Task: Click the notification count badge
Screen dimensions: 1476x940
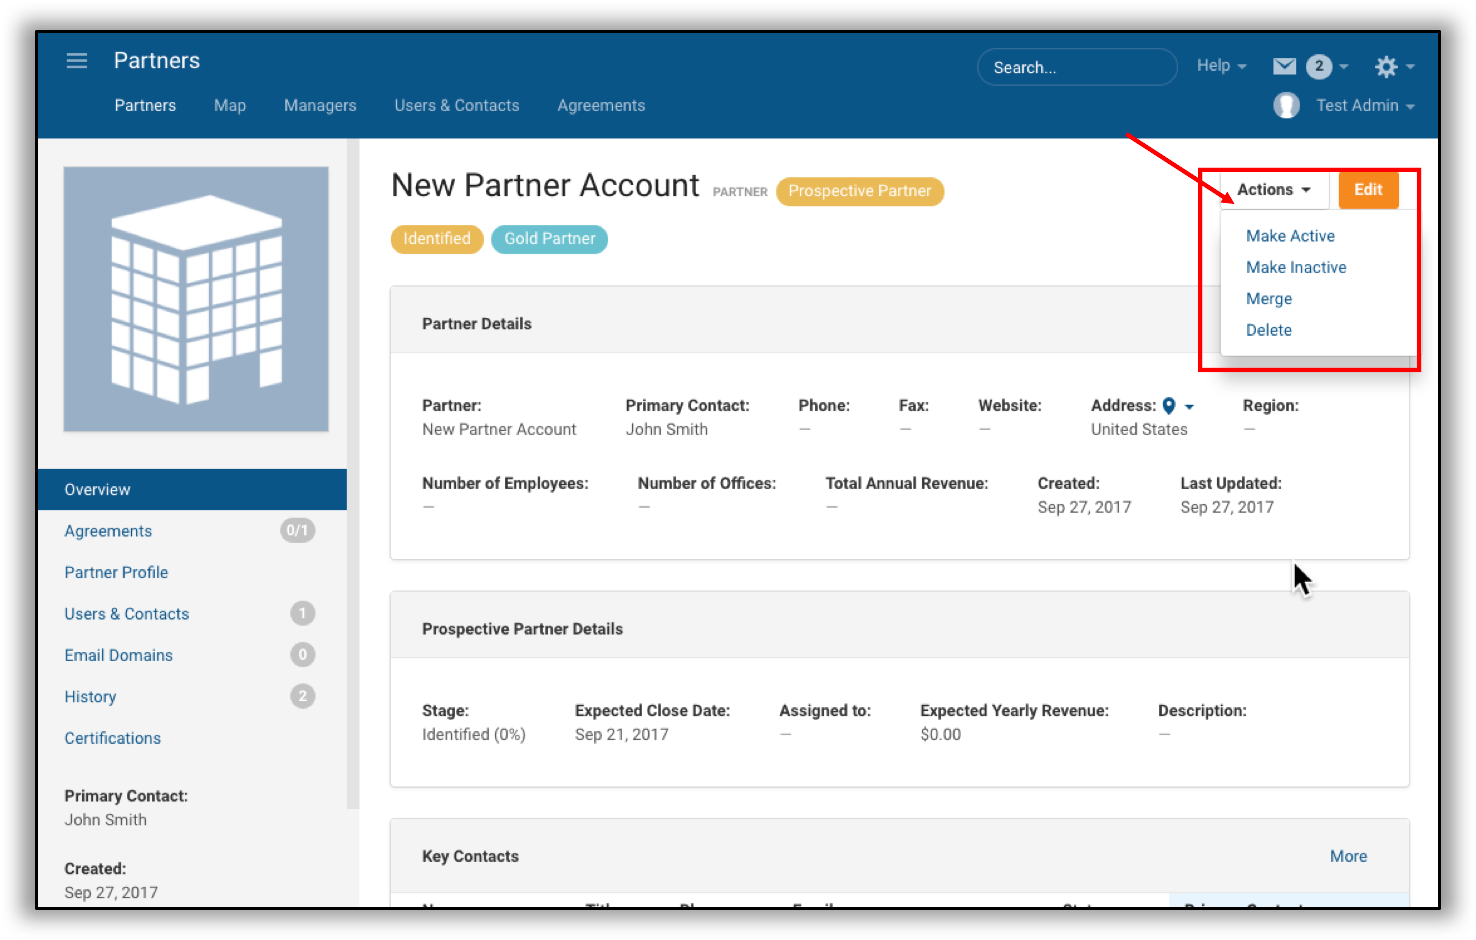Action: coord(1320,66)
